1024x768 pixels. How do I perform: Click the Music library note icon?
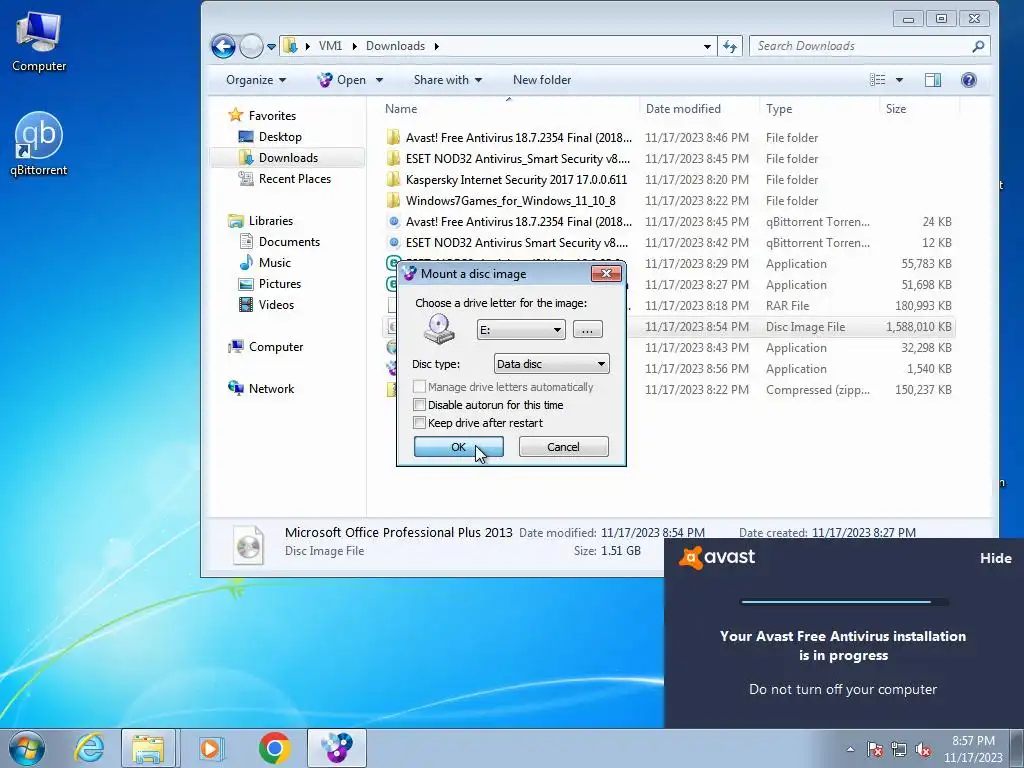coord(246,263)
